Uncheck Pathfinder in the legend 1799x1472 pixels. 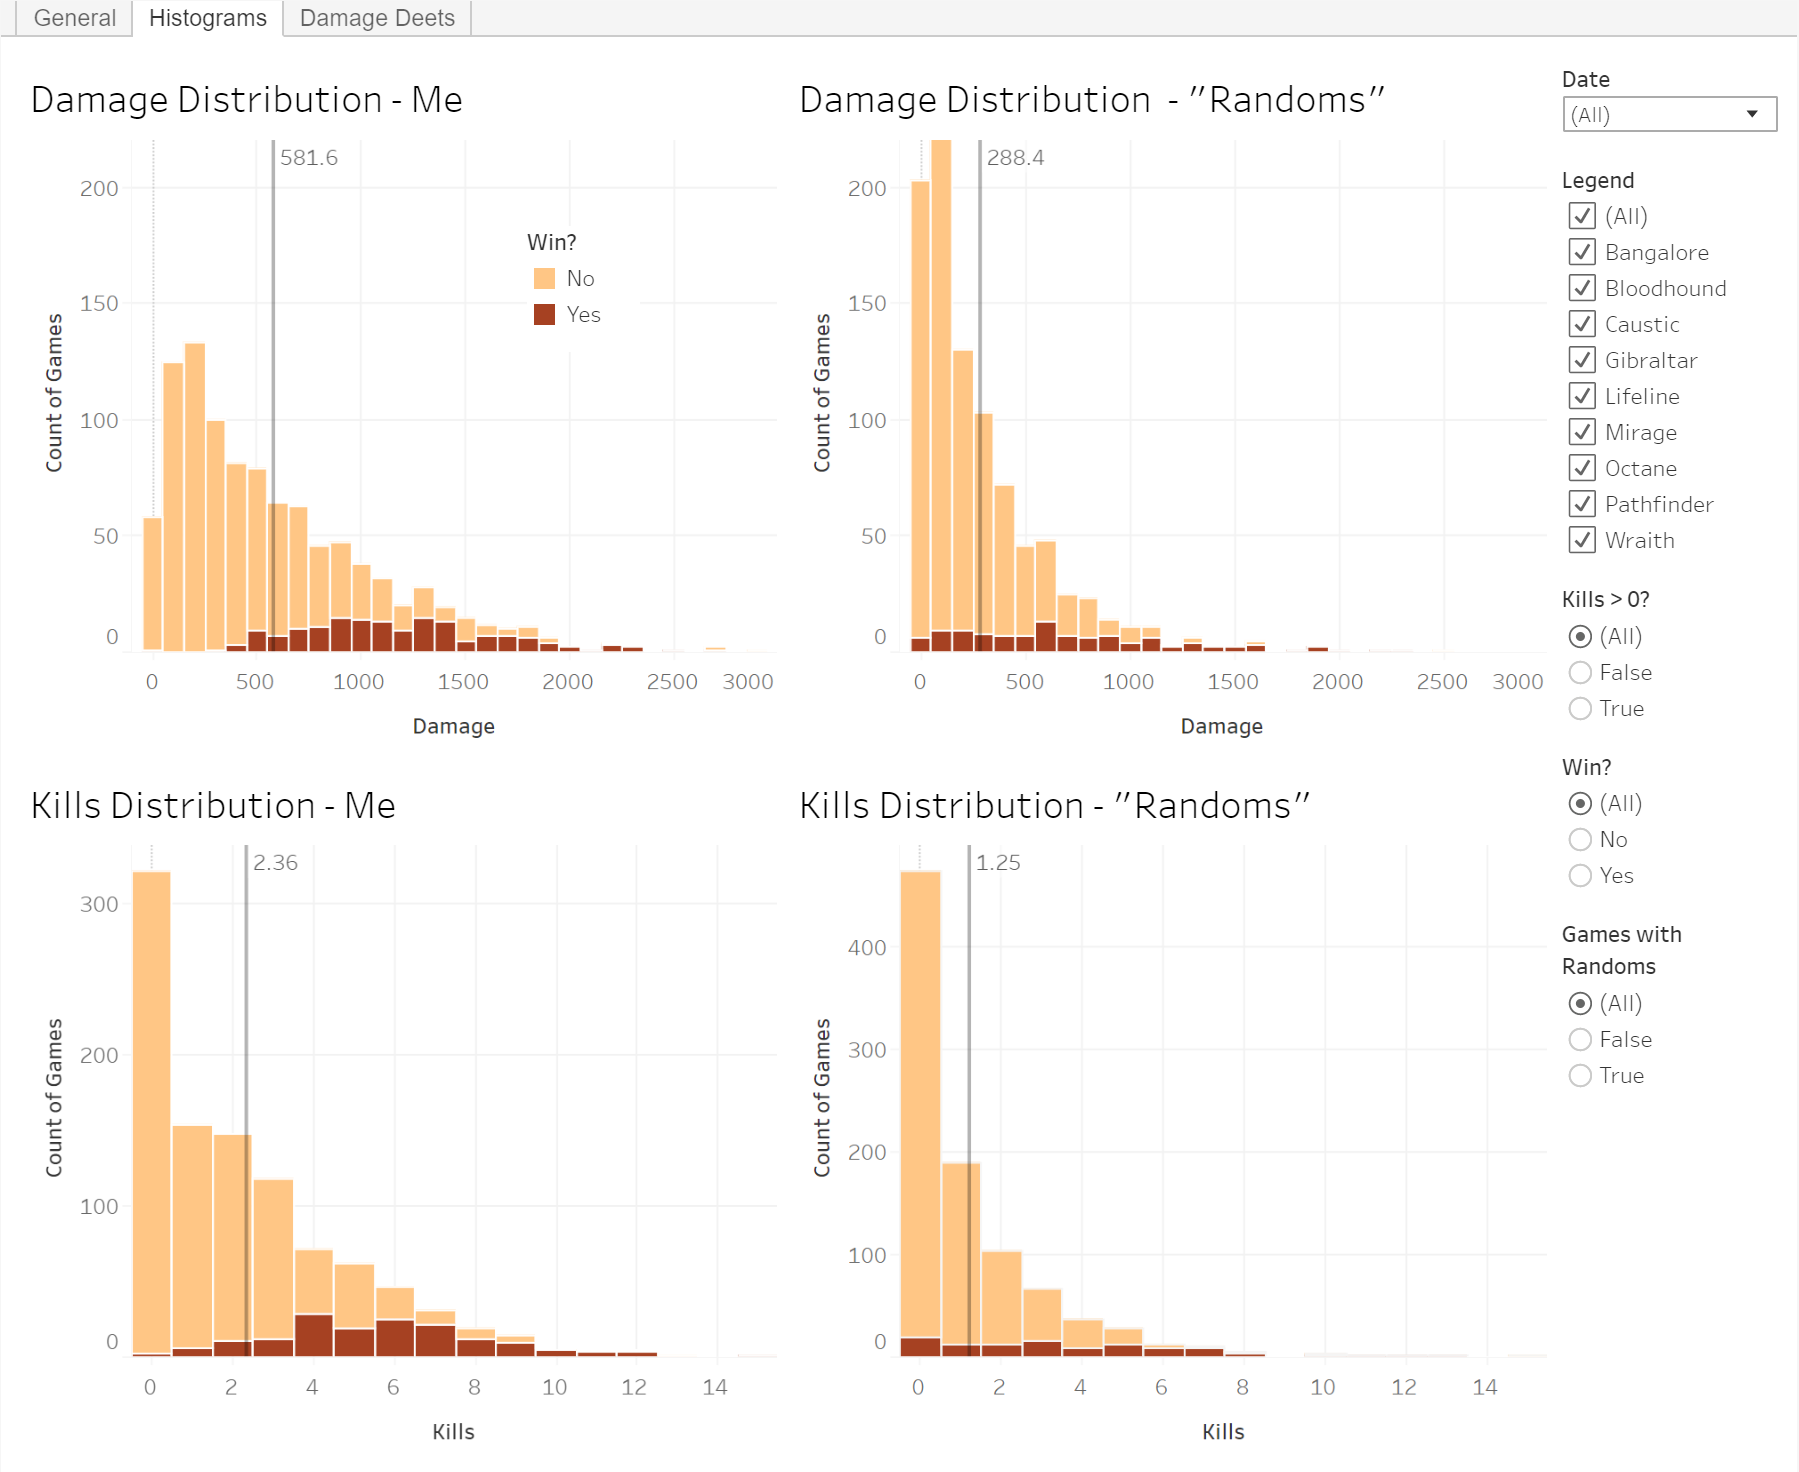click(1582, 504)
